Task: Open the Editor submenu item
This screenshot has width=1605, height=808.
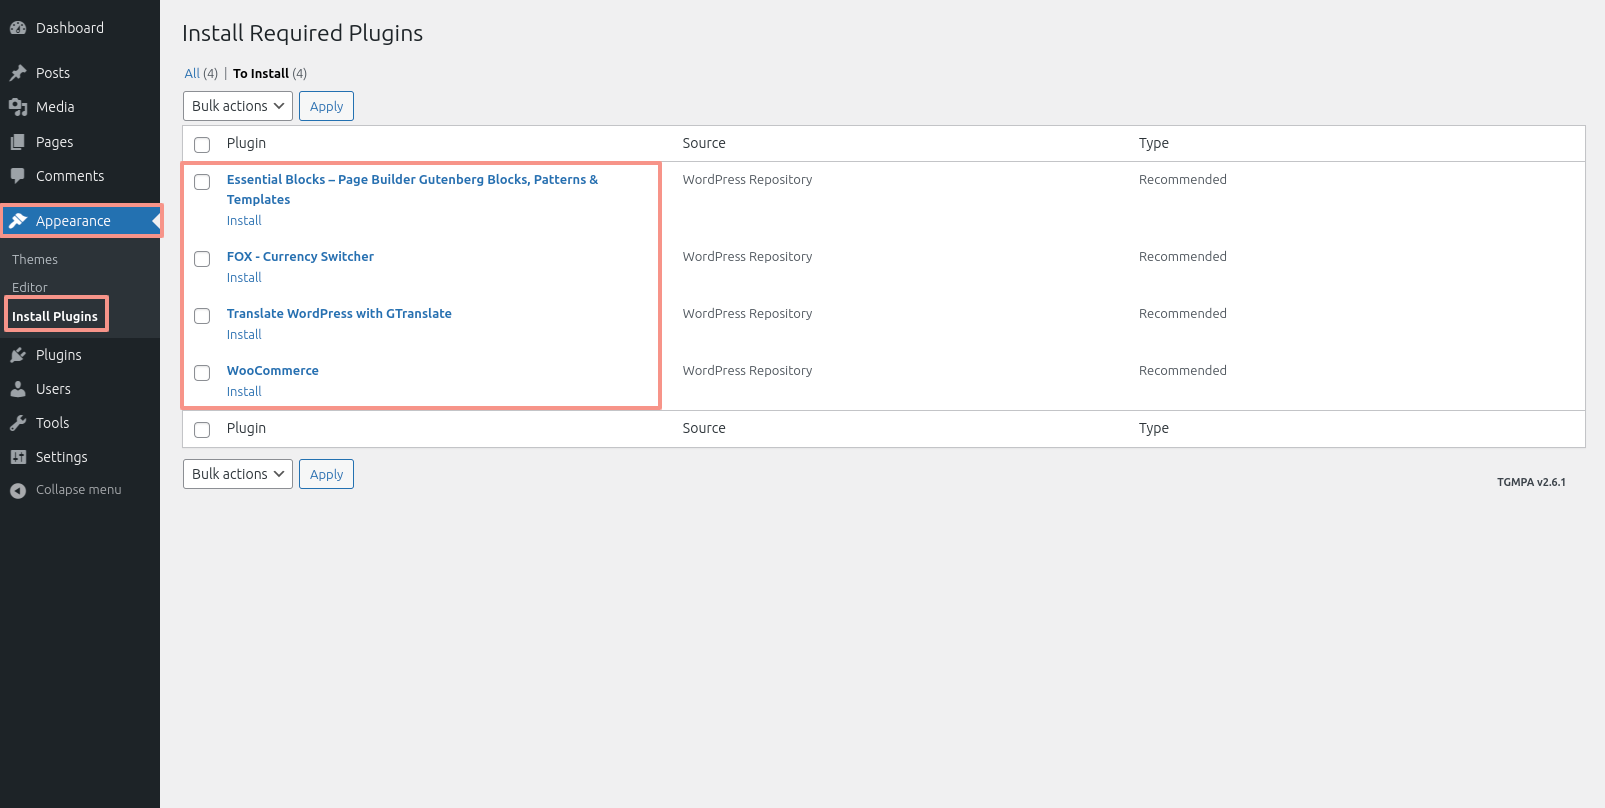Action: (x=30, y=287)
